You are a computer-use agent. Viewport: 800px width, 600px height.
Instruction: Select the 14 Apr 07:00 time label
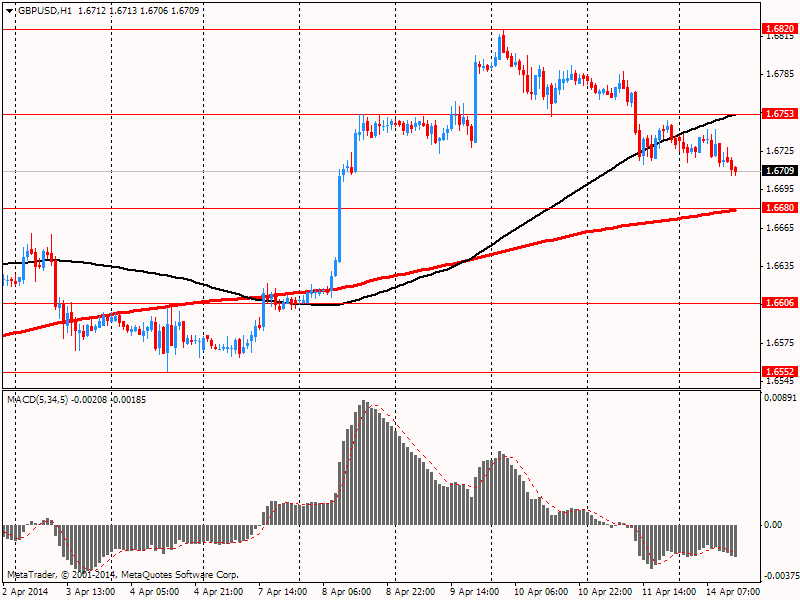734,592
